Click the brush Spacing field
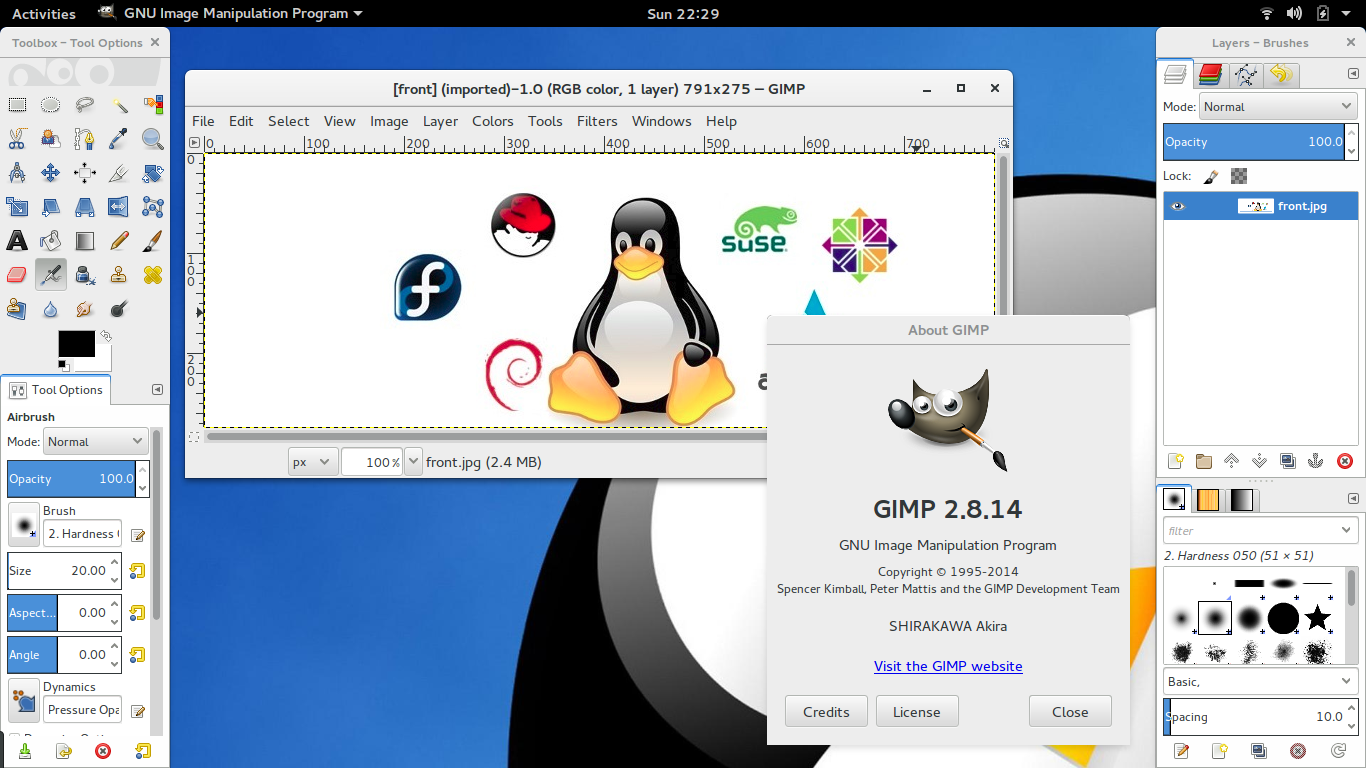Screen dimensions: 1366x768 (x=1253, y=717)
